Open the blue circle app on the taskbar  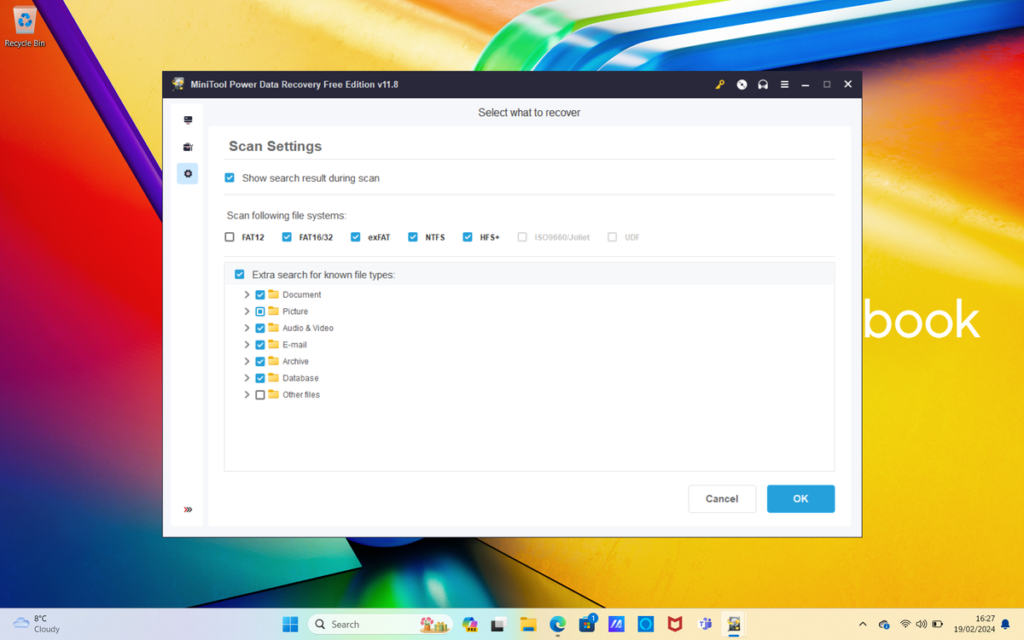click(645, 624)
